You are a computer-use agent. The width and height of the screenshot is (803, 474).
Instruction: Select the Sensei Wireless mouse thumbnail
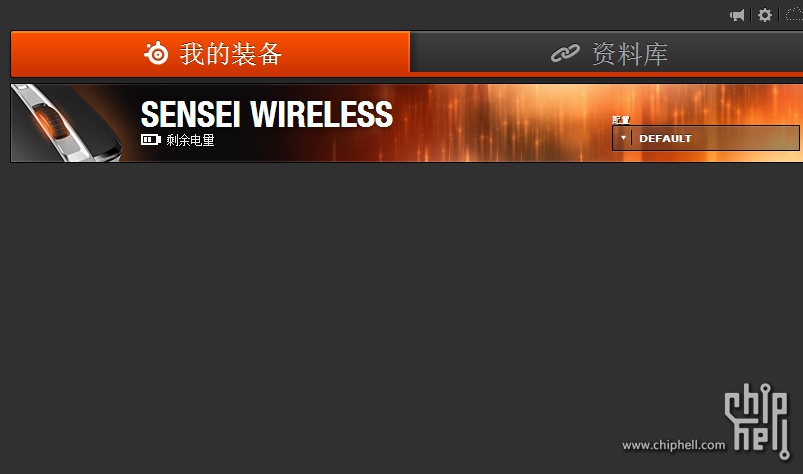tap(66, 123)
